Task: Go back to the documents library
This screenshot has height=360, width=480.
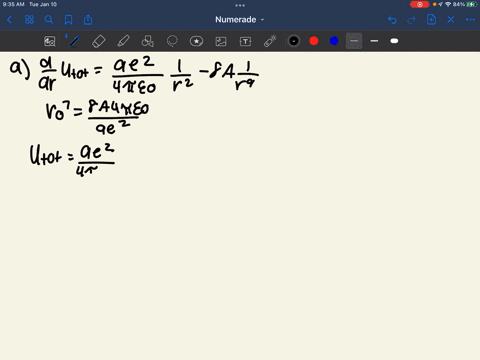Action: point(9,20)
